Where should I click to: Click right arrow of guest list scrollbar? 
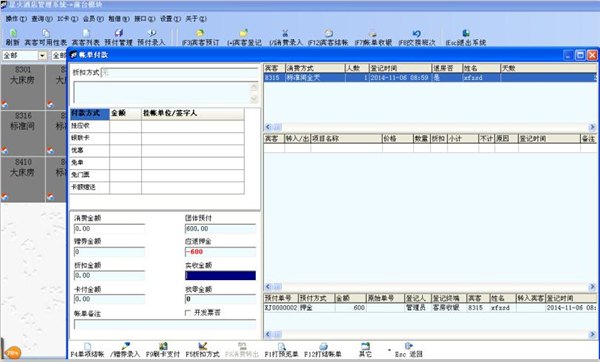pos(592,127)
